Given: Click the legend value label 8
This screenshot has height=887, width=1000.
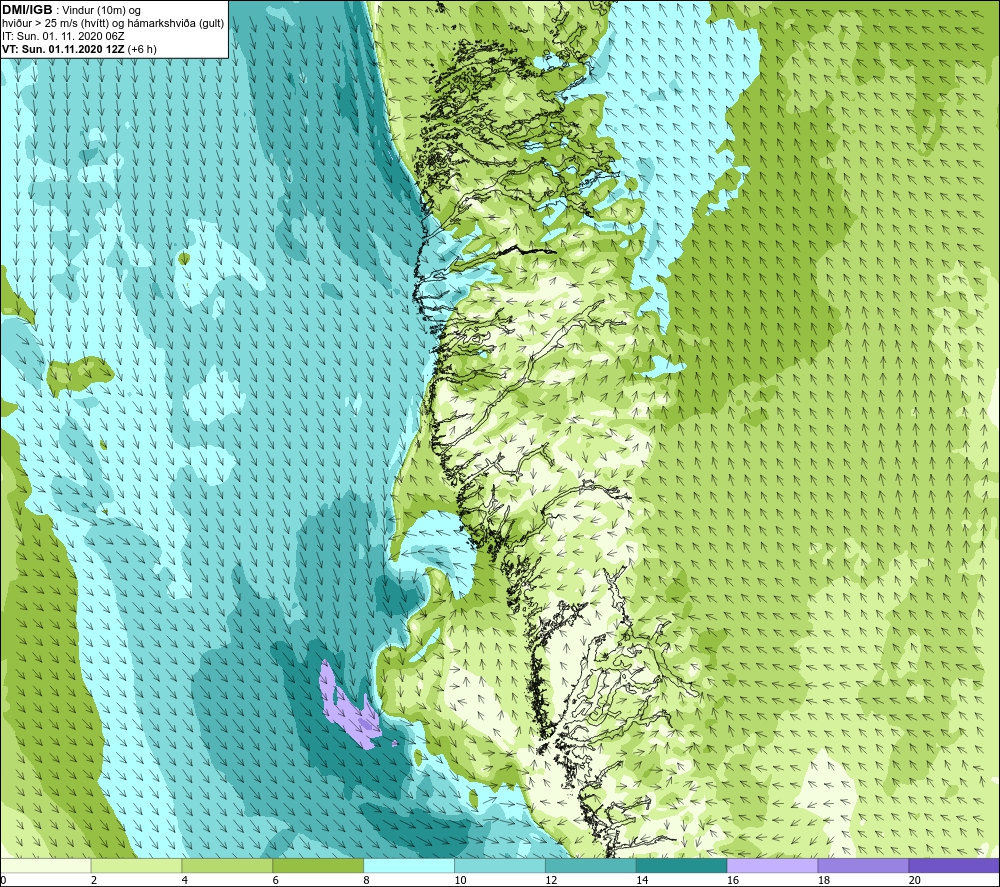Looking at the screenshot, I should click(x=367, y=881).
